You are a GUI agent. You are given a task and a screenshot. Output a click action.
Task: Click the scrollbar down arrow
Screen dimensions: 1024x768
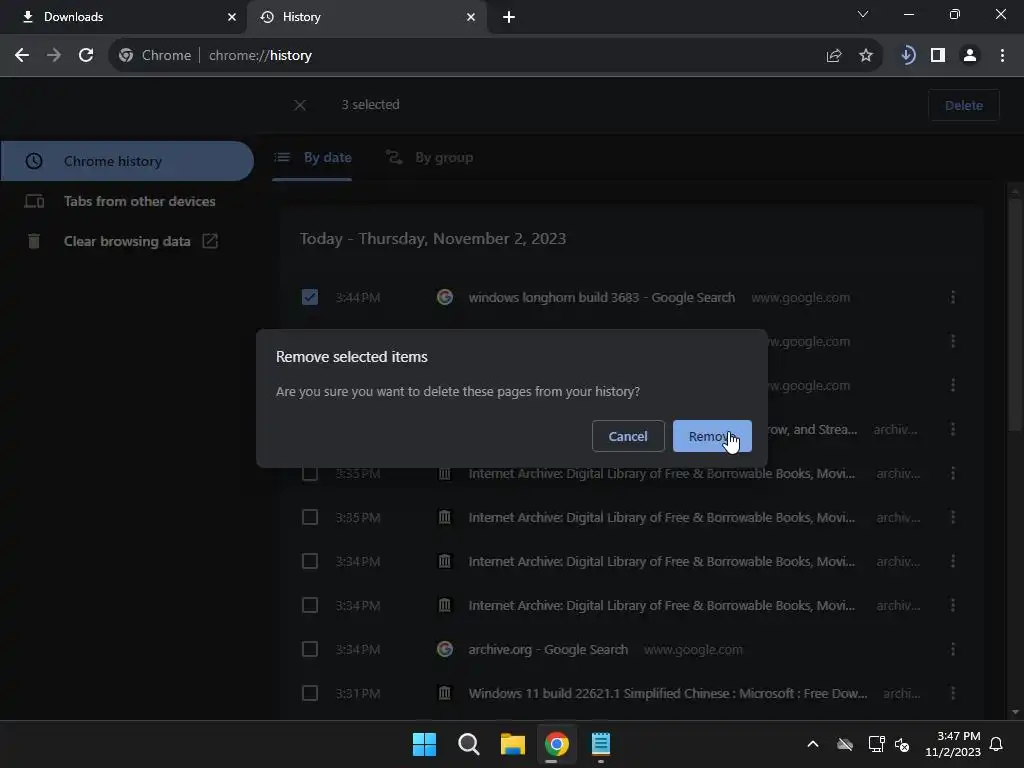tap(1014, 712)
